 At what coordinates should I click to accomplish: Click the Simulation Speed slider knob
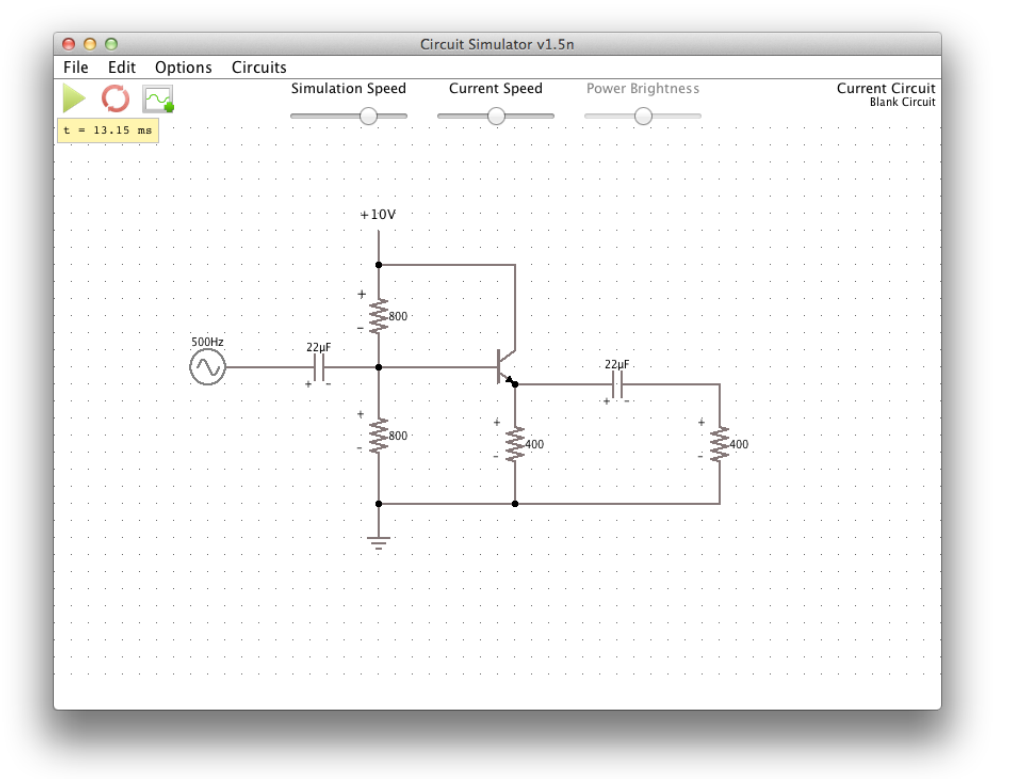click(369, 116)
